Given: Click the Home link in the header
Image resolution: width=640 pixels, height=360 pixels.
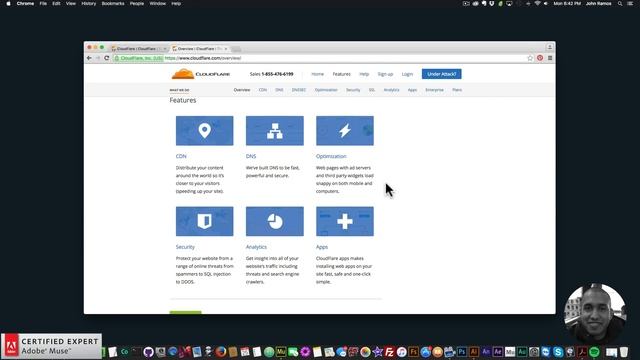Looking at the screenshot, I should click(x=318, y=74).
